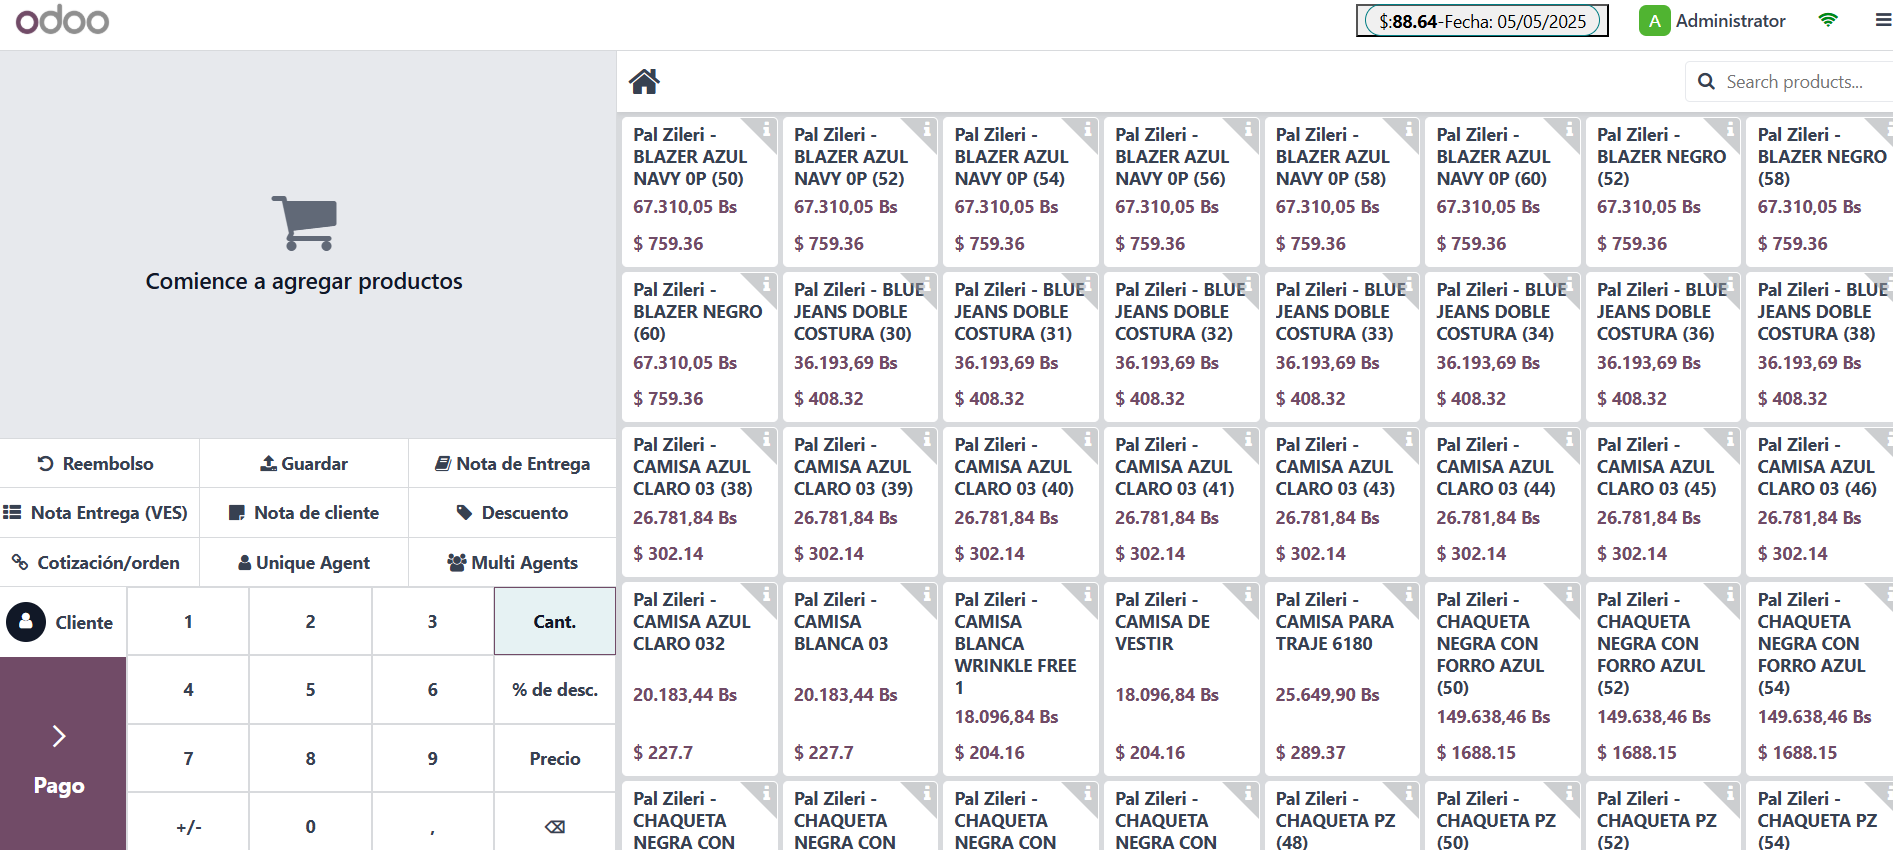Open info for BLAZER AZUL NAVY 0P (60)

(x=1570, y=128)
